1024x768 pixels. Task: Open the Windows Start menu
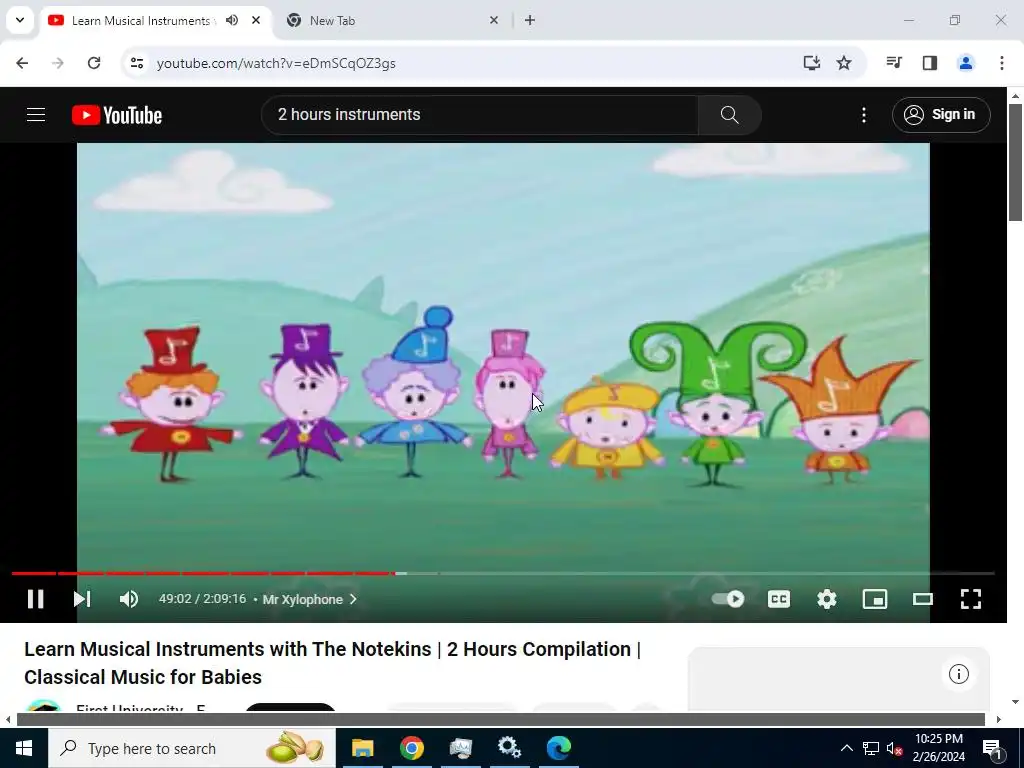pos(24,748)
